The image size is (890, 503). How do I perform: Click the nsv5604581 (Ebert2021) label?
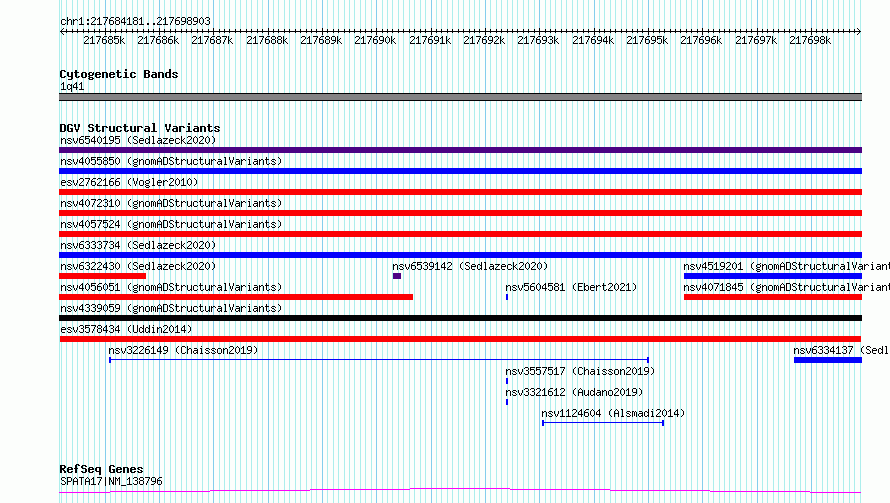click(x=571, y=287)
